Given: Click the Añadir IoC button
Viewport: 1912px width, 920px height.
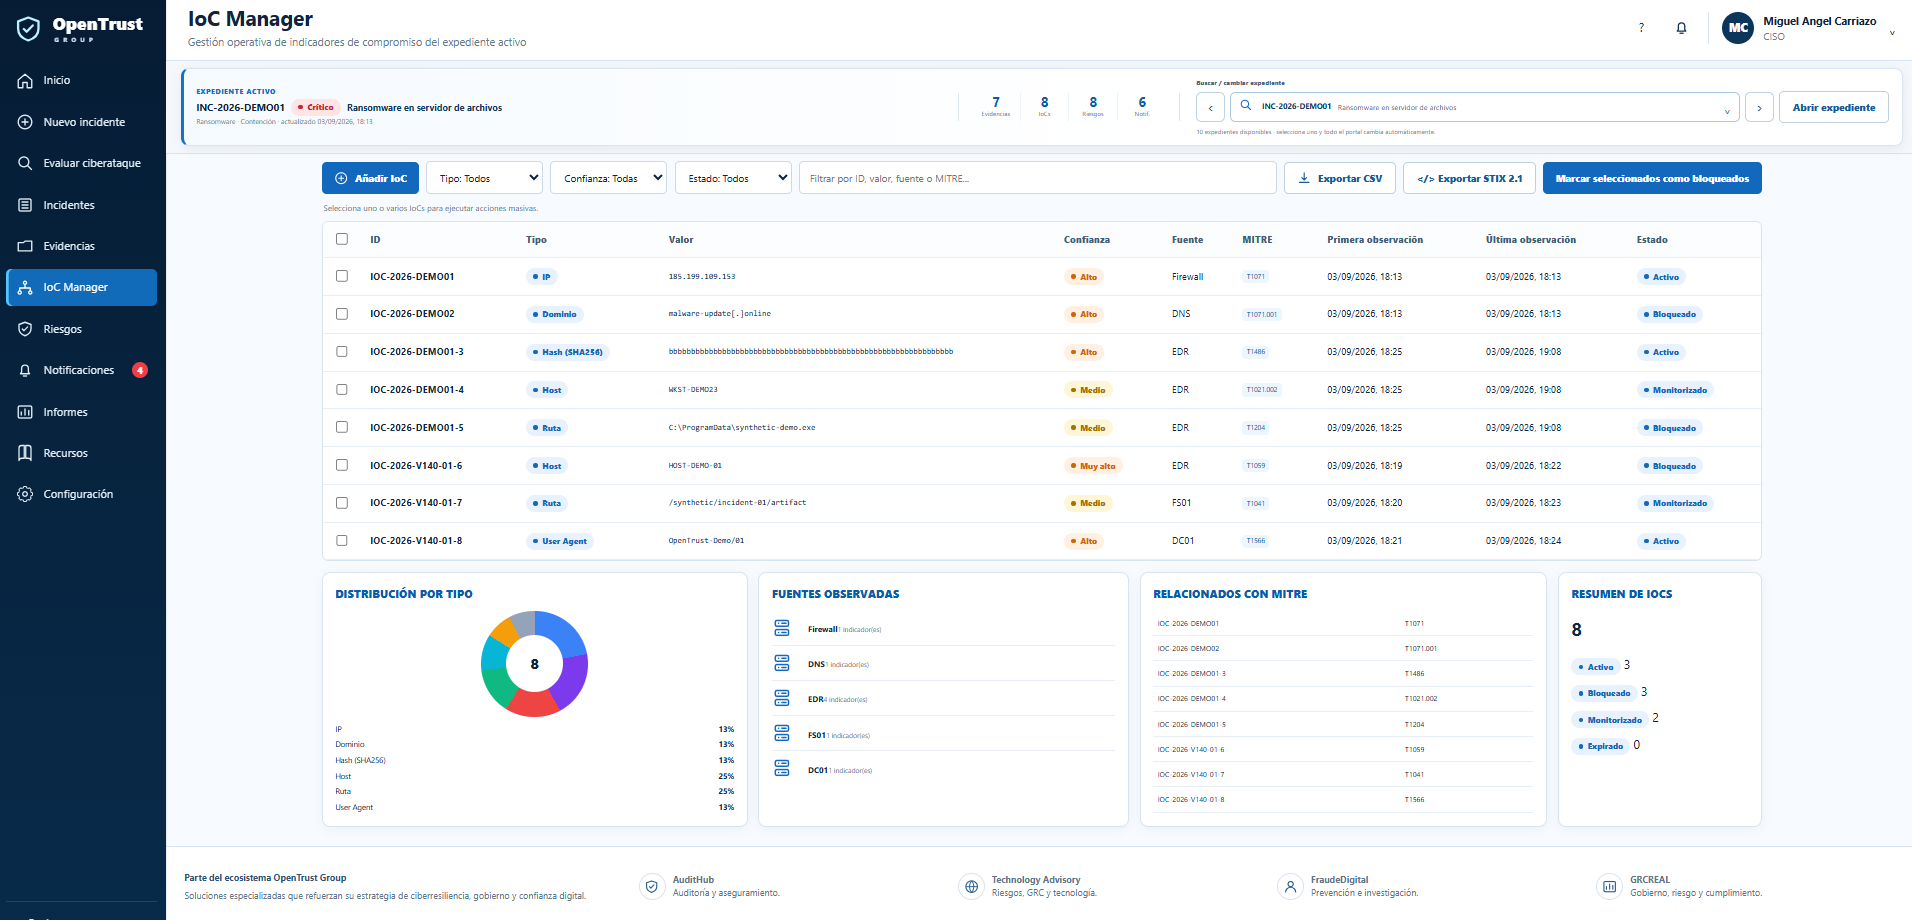Looking at the screenshot, I should [370, 178].
